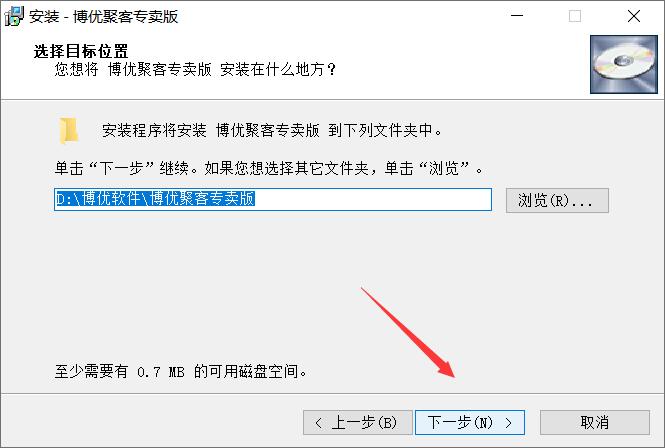Click the red arrow annotation
This screenshot has width=665, height=448.
[408, 332]
